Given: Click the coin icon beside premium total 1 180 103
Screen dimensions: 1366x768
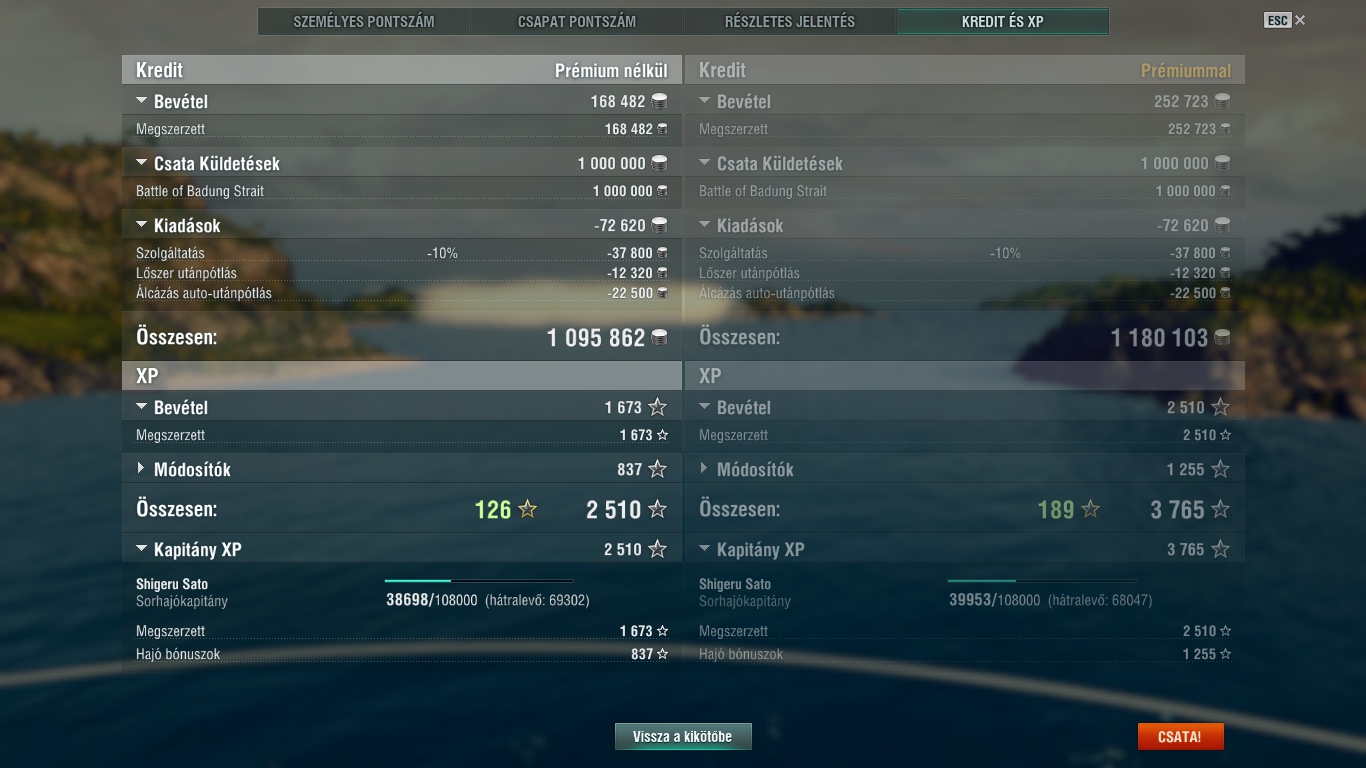Looking at the screenshot, I should (1222, 338).
